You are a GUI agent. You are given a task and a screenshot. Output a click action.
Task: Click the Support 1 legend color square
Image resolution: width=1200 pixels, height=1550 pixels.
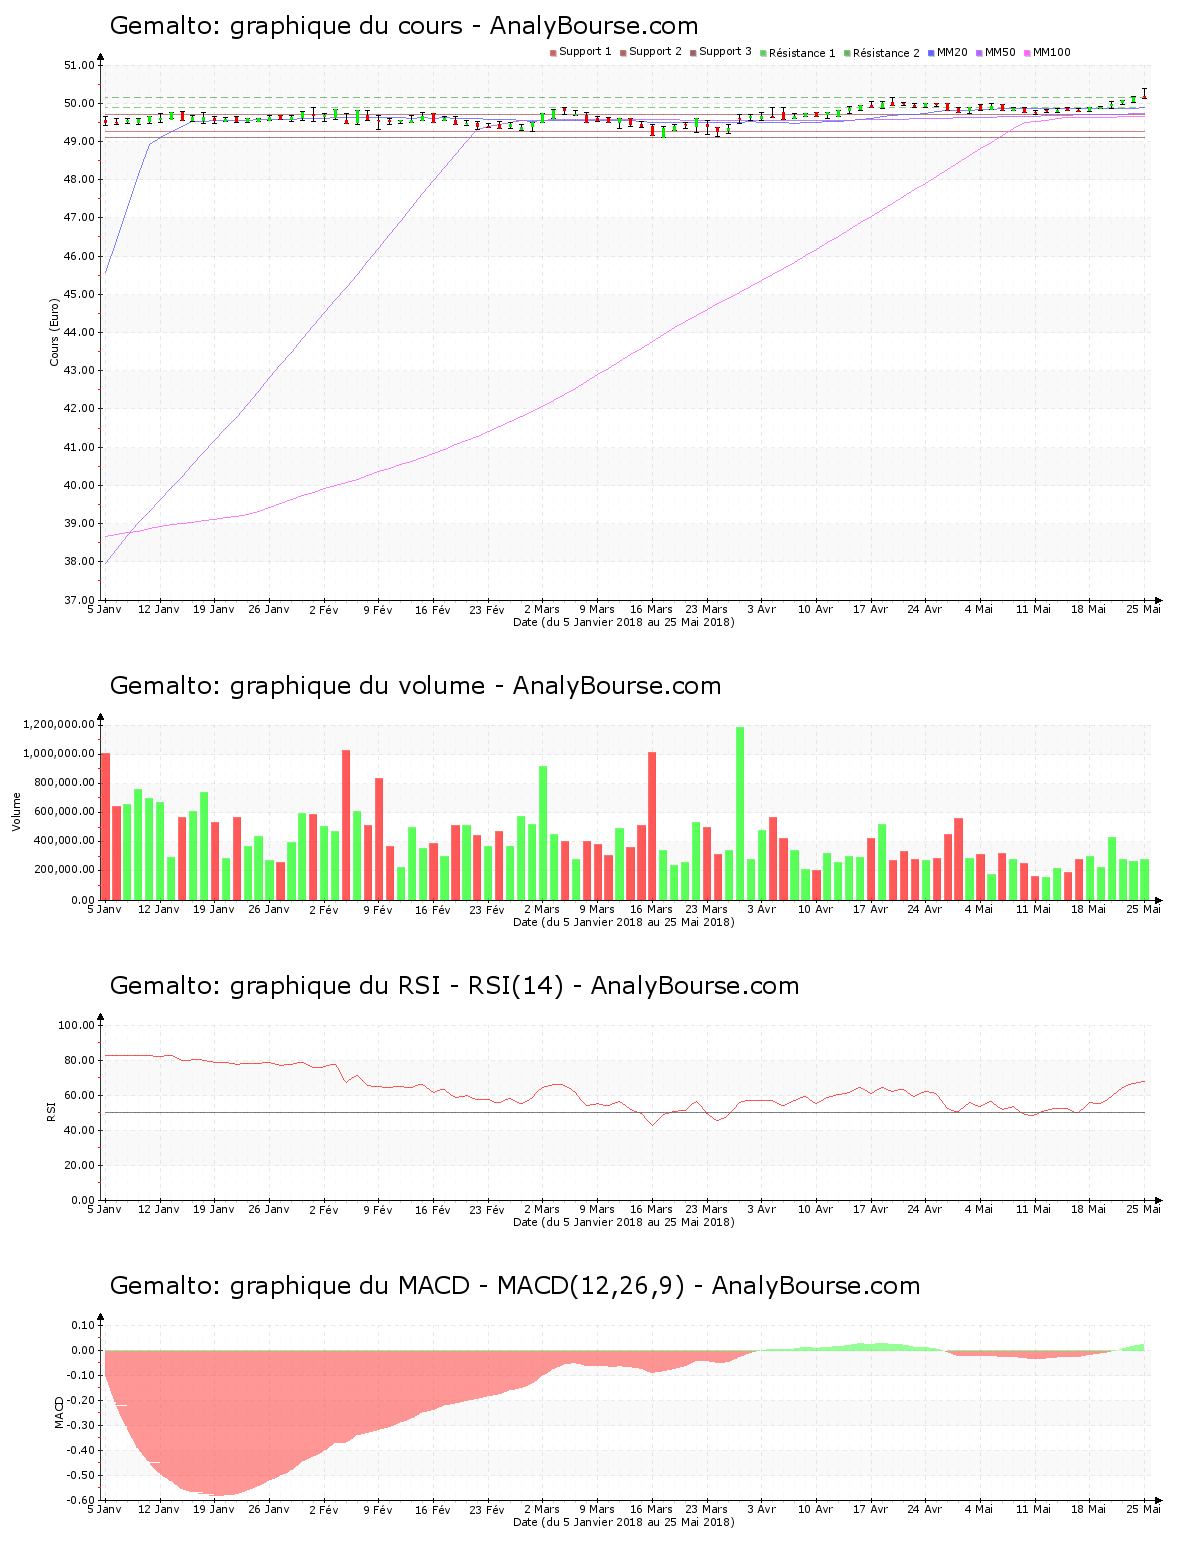pyautogui.click(x=553, y=53)
